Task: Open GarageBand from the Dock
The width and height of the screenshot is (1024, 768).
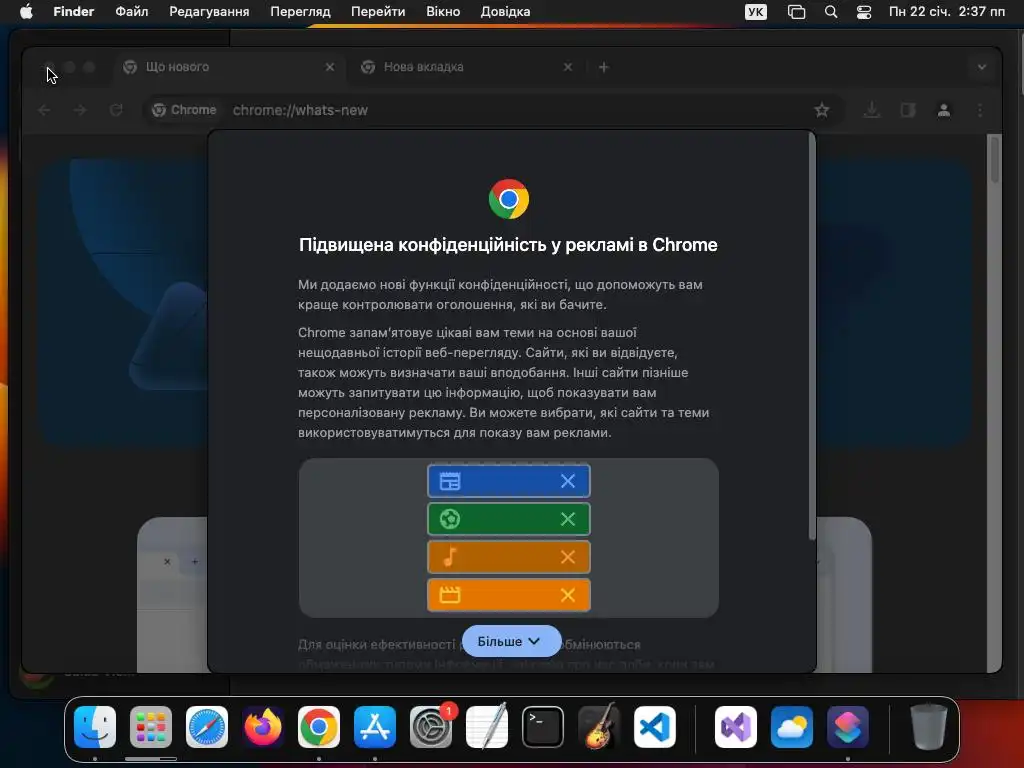Action: coord(599,726)
